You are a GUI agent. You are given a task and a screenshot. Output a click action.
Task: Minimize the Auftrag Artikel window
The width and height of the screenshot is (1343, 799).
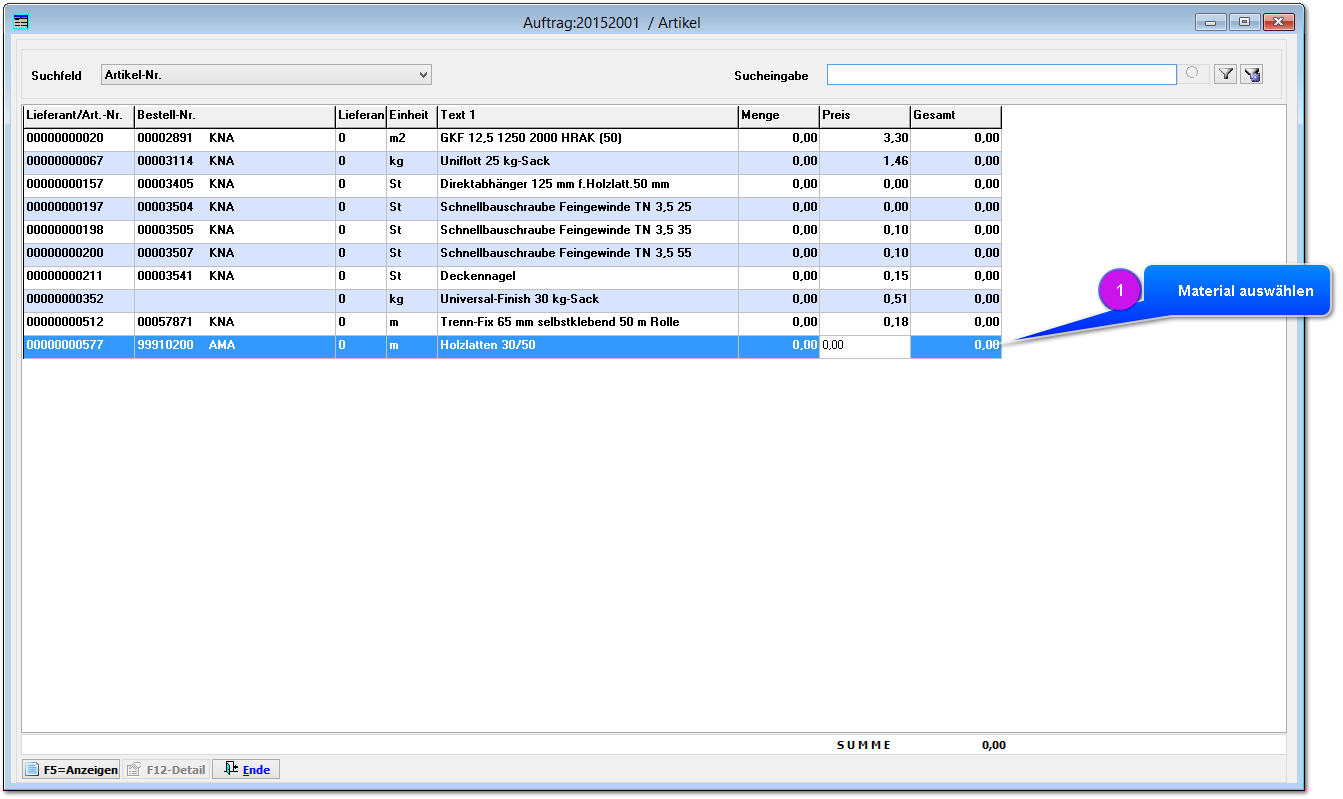tap(1211, 21)
